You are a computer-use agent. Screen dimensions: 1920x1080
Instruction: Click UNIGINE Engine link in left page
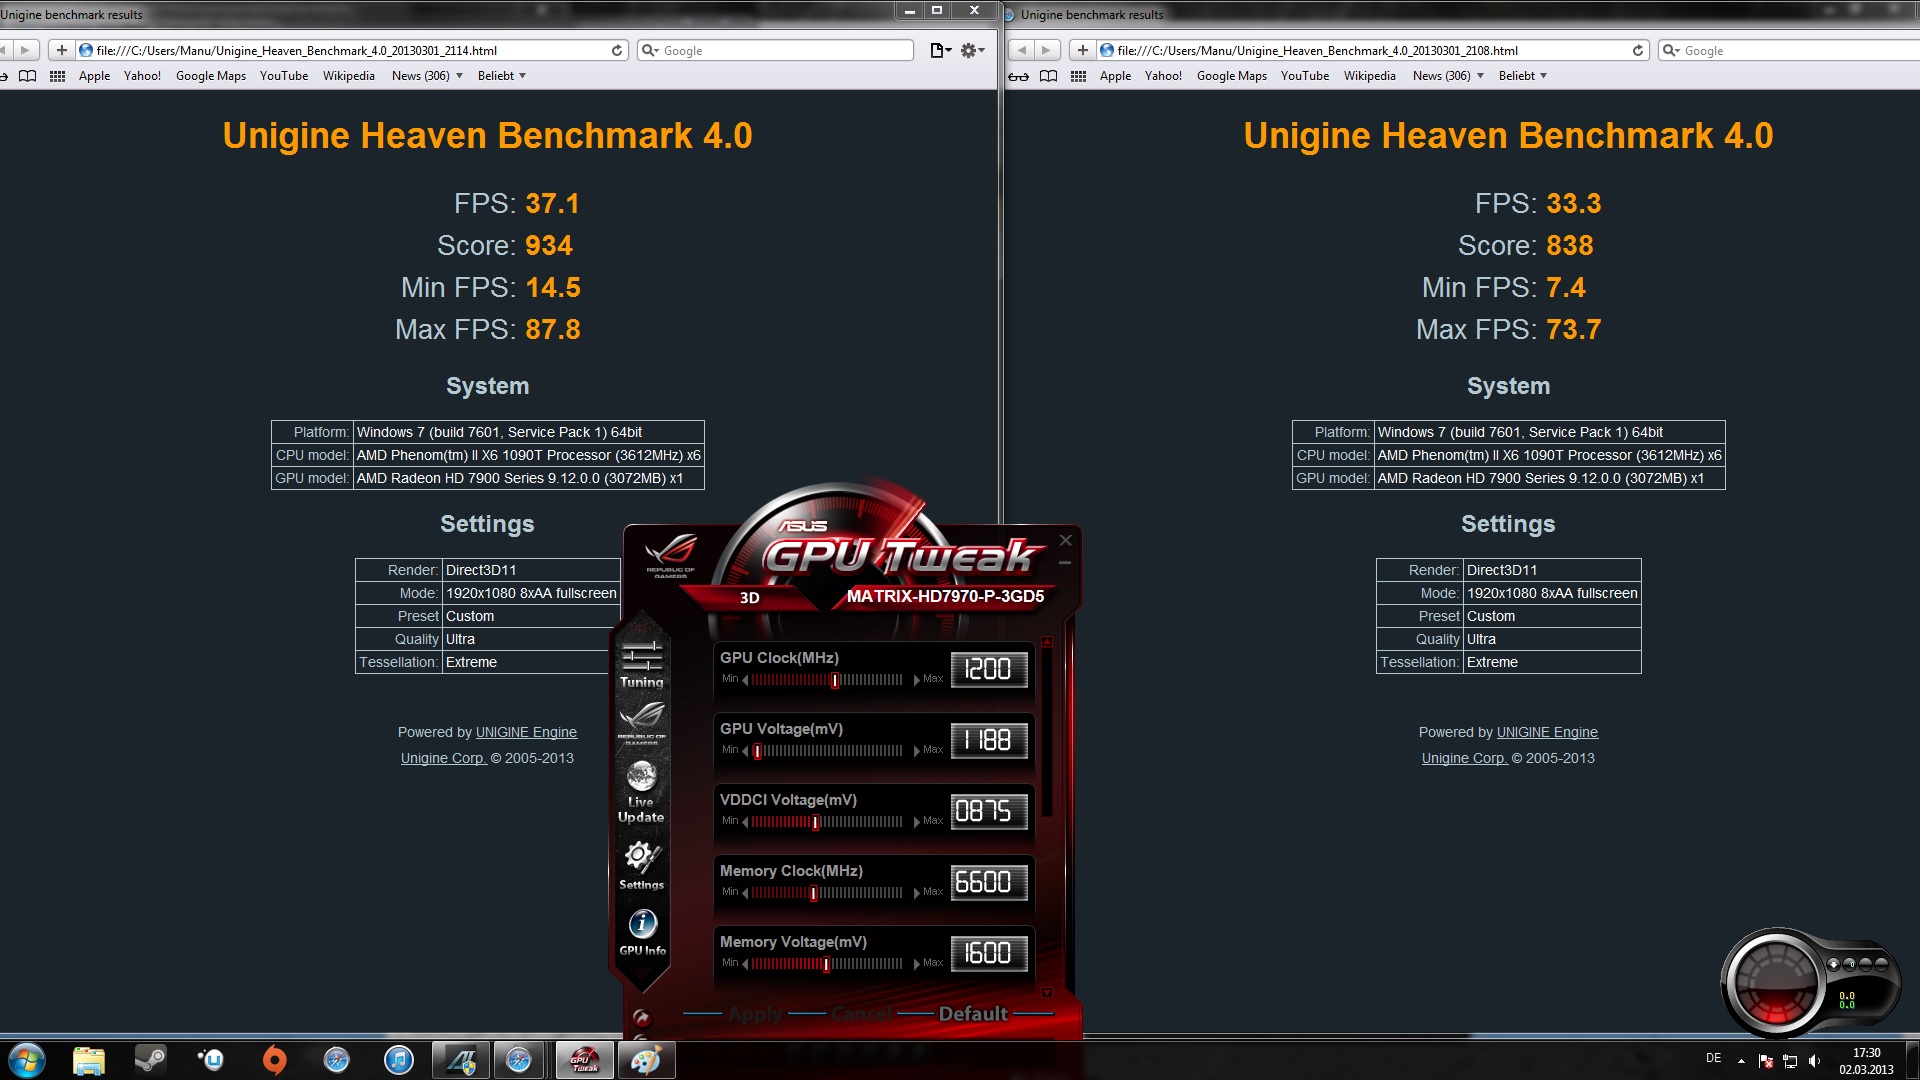click(x=526, y=732)
